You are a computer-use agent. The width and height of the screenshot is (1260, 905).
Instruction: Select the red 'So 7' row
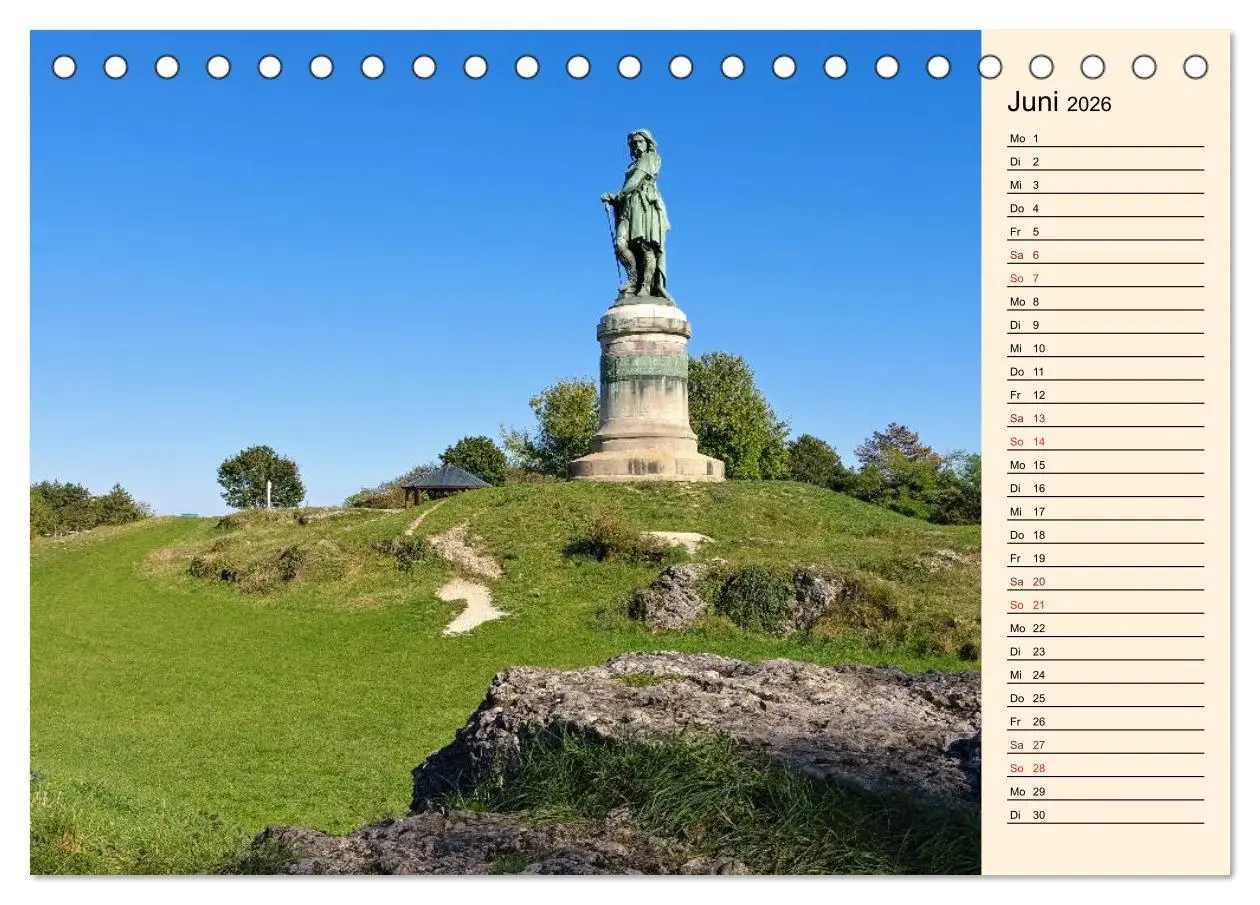[1105, 278]
